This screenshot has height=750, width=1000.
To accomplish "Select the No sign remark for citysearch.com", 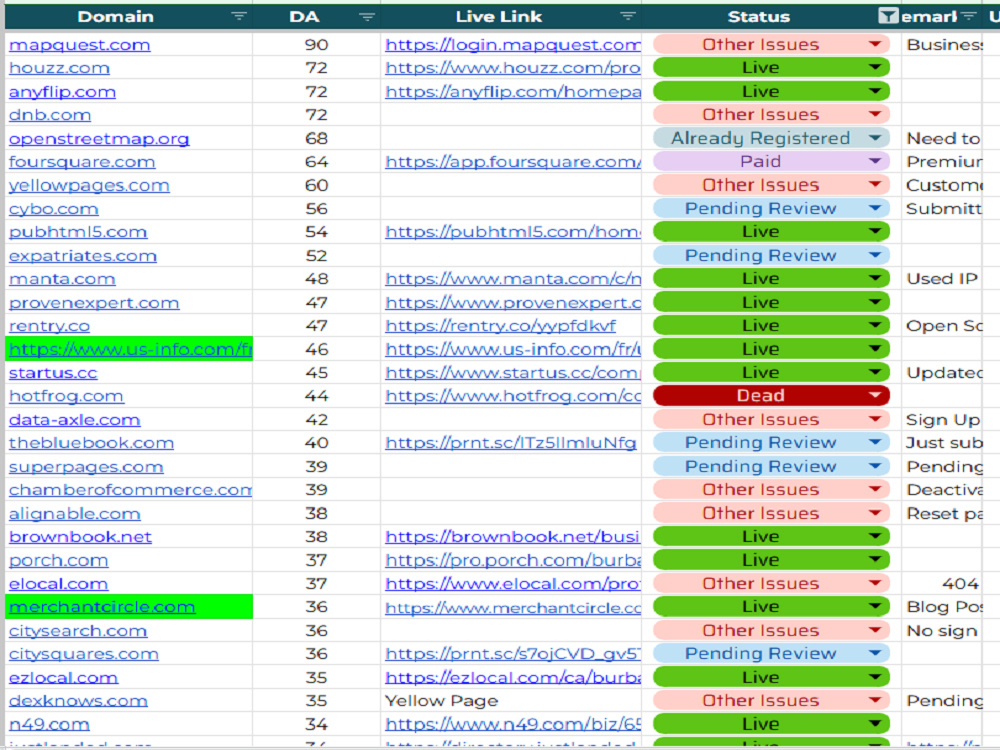I will (942, 631).
